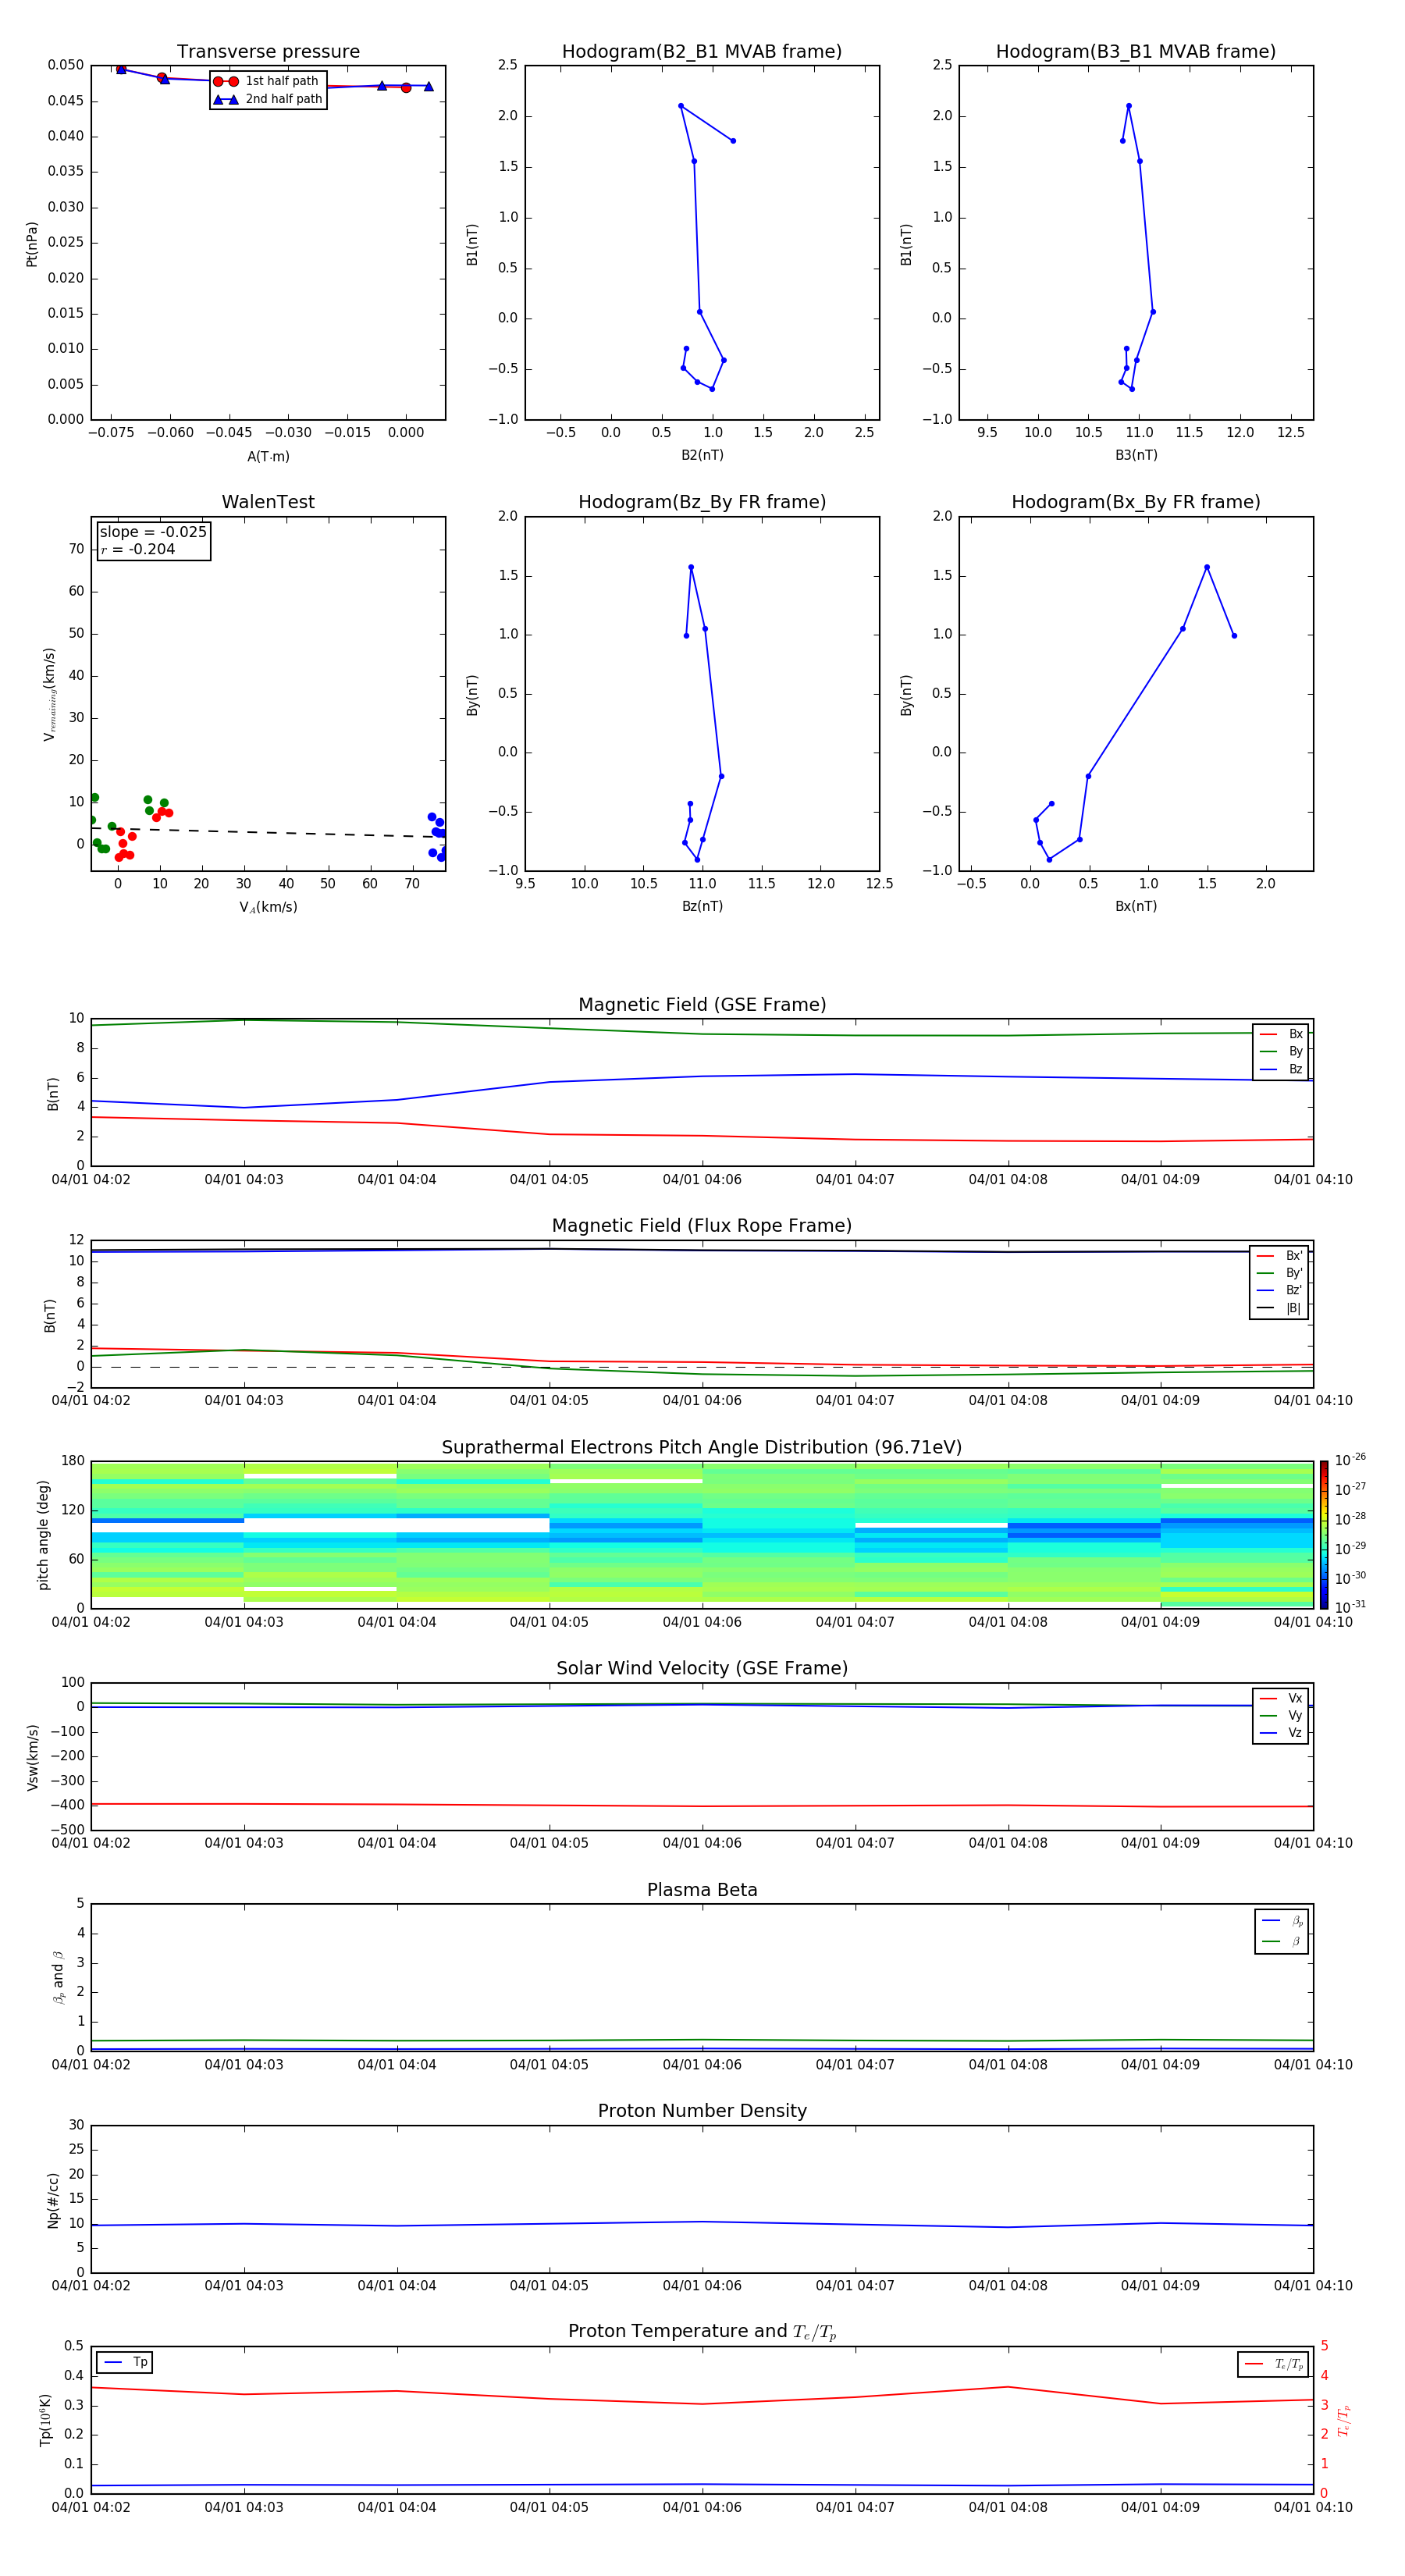
Task: Click the 'Hodogram(Bz_By FR frame)' title
Action: pos(702,502)
